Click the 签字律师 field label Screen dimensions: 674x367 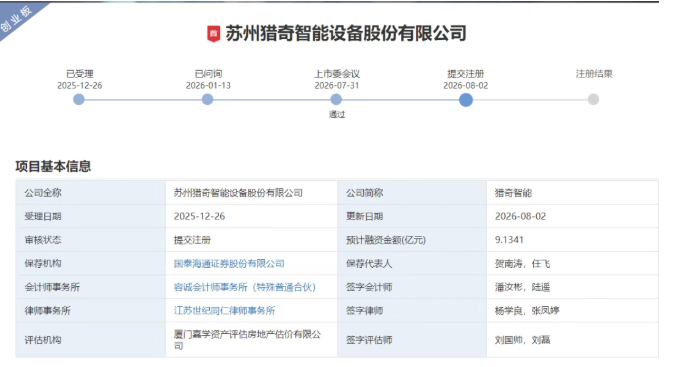pos(365,311)
